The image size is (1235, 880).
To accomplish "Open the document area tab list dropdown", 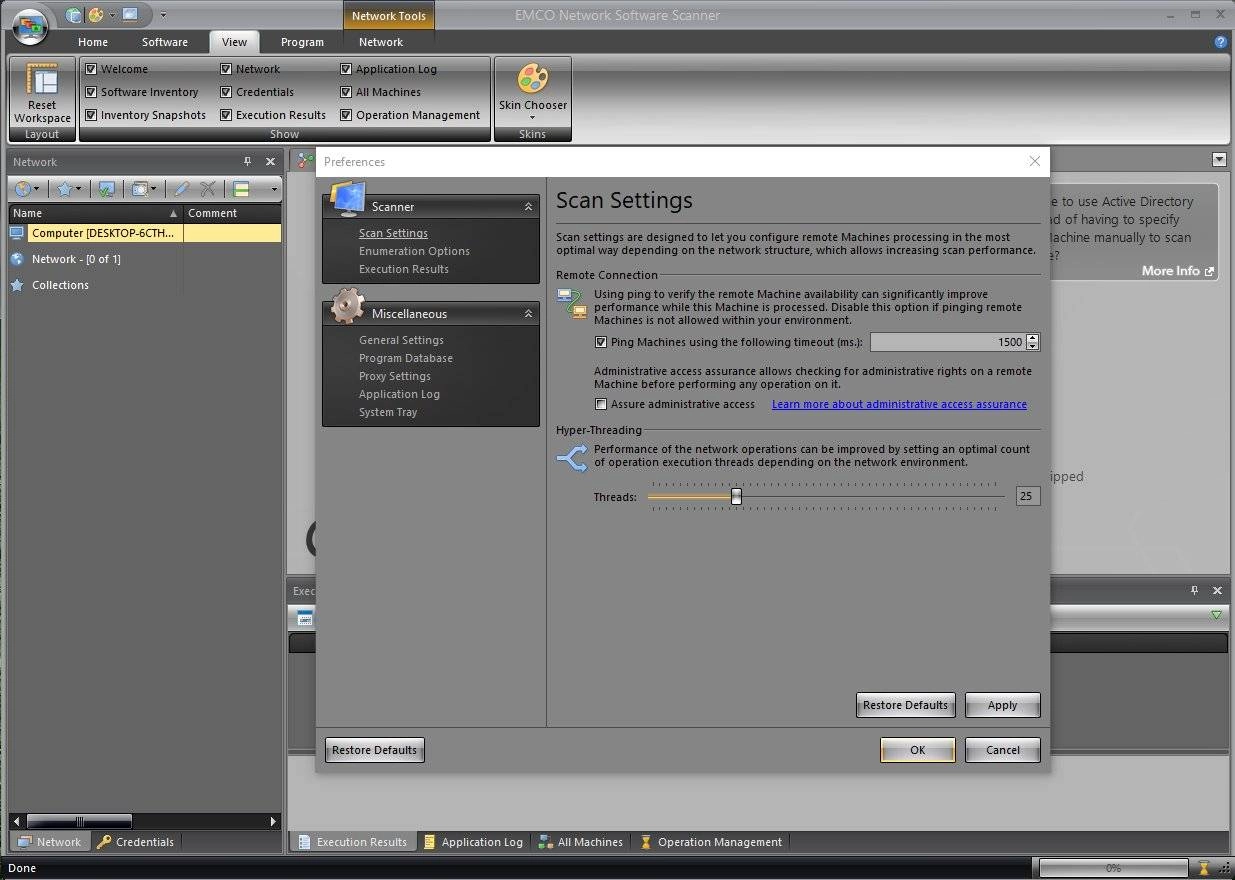I will tap(1219, 160).
